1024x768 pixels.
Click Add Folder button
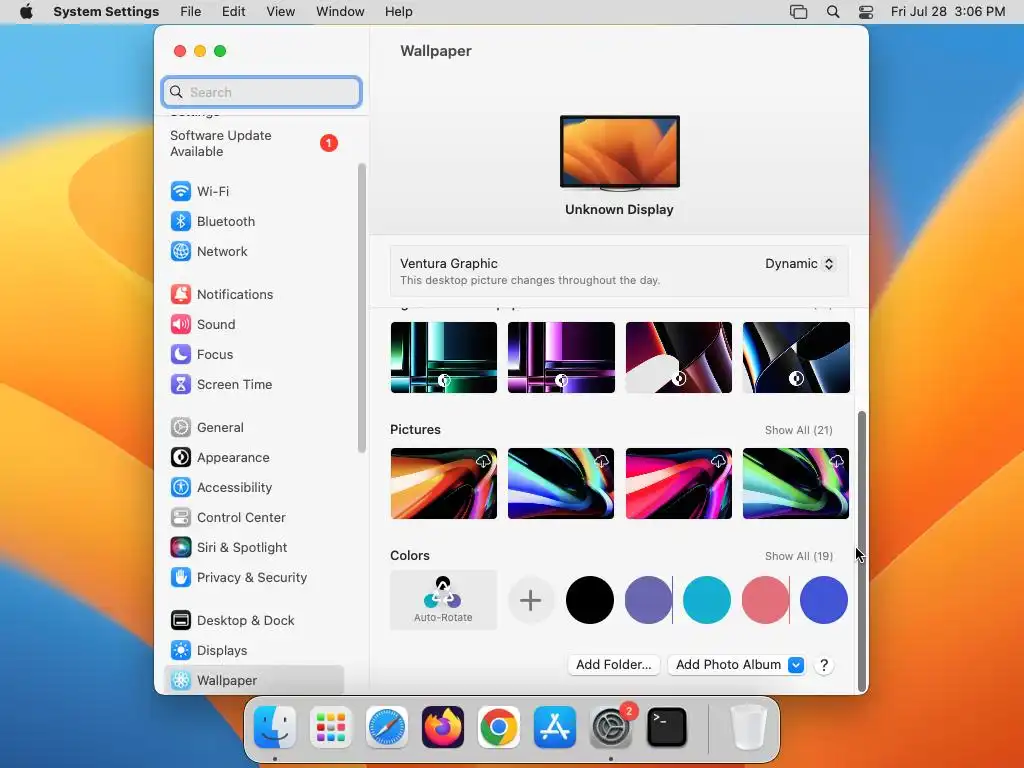pyautogui.click(x=614, y=665)
